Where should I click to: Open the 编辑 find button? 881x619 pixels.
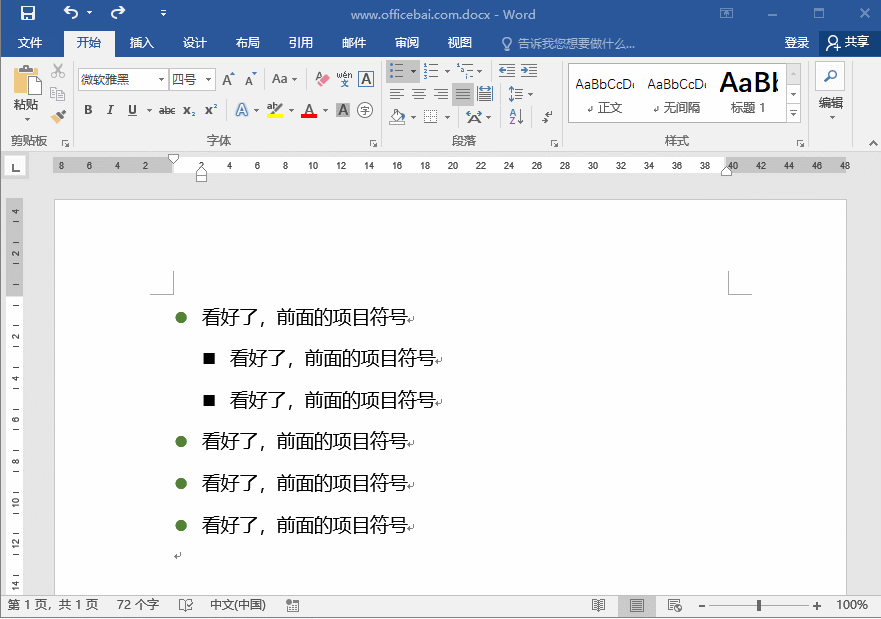point(830,91)
